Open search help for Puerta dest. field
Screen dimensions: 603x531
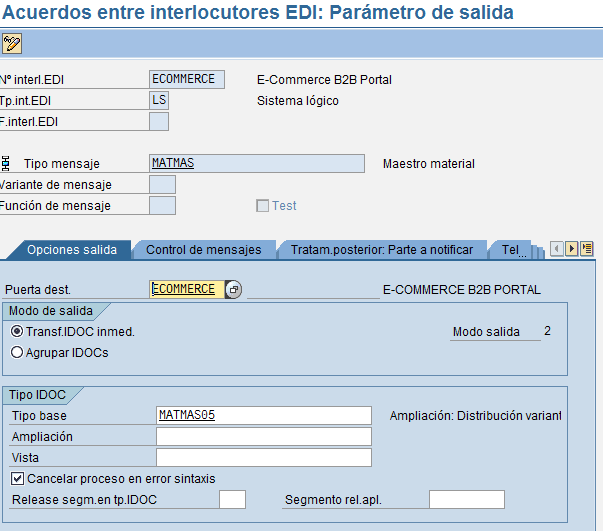click(233, 289)
